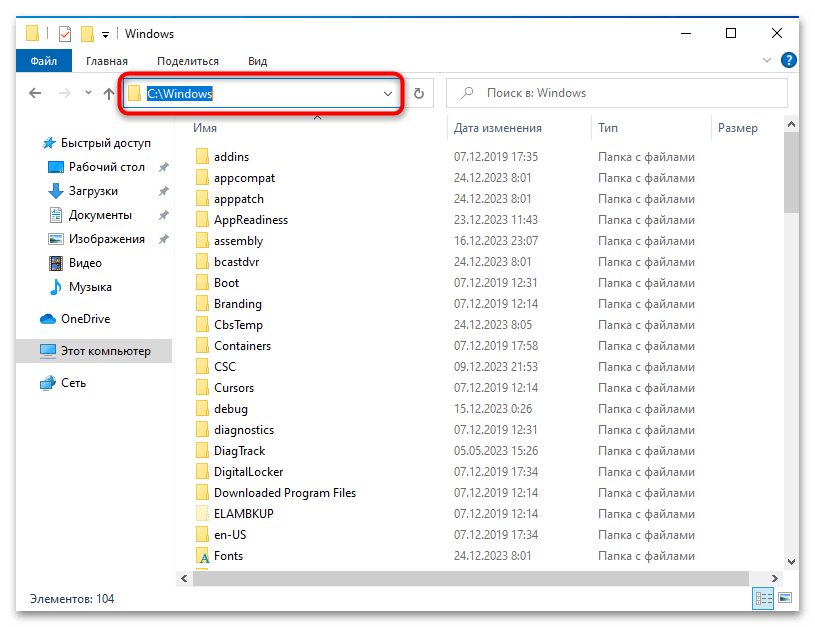Click the Properties checkmark icon in title bar
This screenshot has width=815, height=627.
point(64,33)
